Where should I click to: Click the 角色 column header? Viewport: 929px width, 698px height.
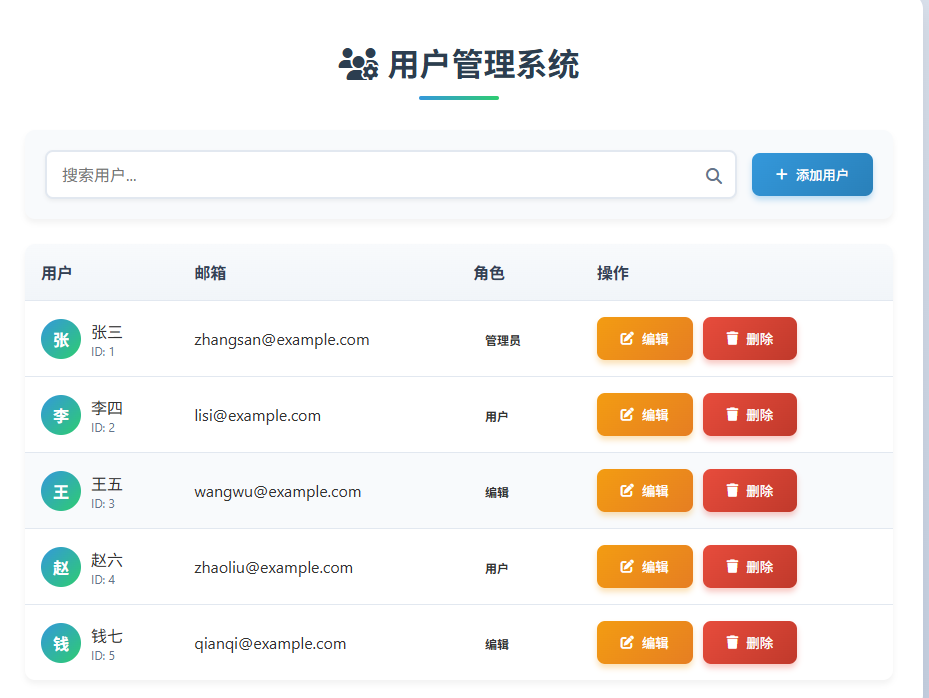[489, 273]
